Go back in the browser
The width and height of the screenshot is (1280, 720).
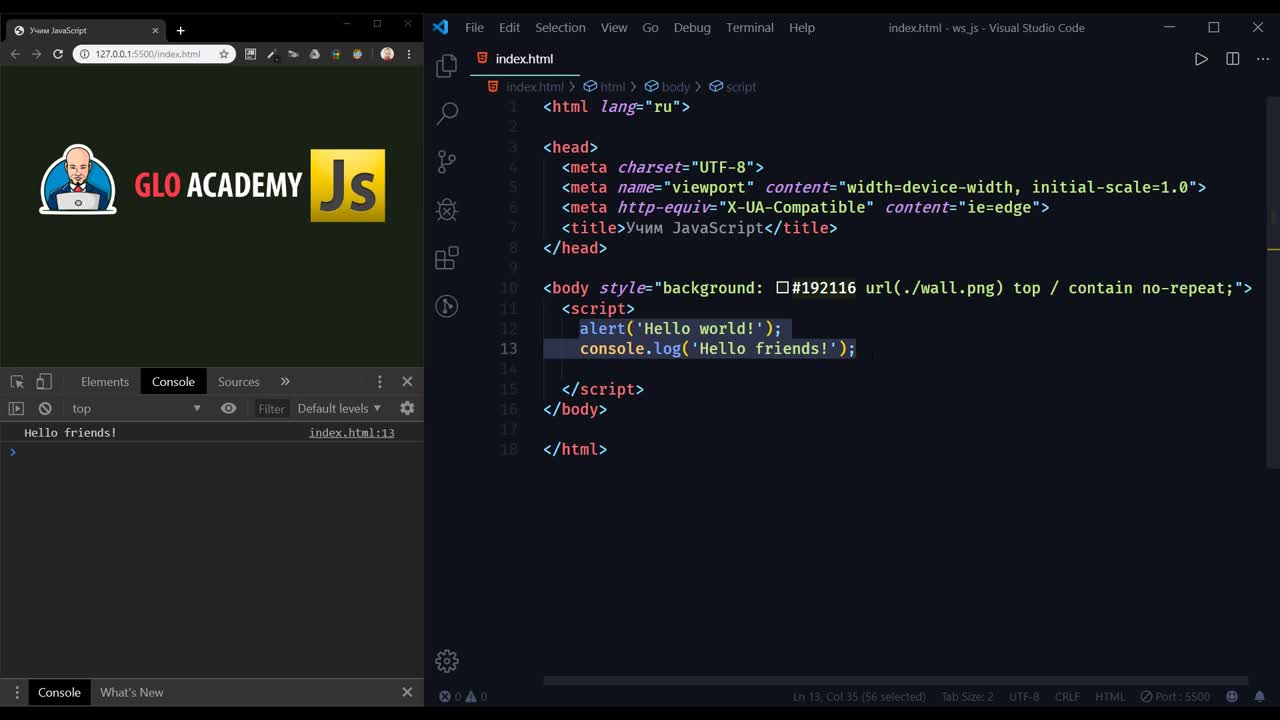pyautogui.click(x=15, y=54)
